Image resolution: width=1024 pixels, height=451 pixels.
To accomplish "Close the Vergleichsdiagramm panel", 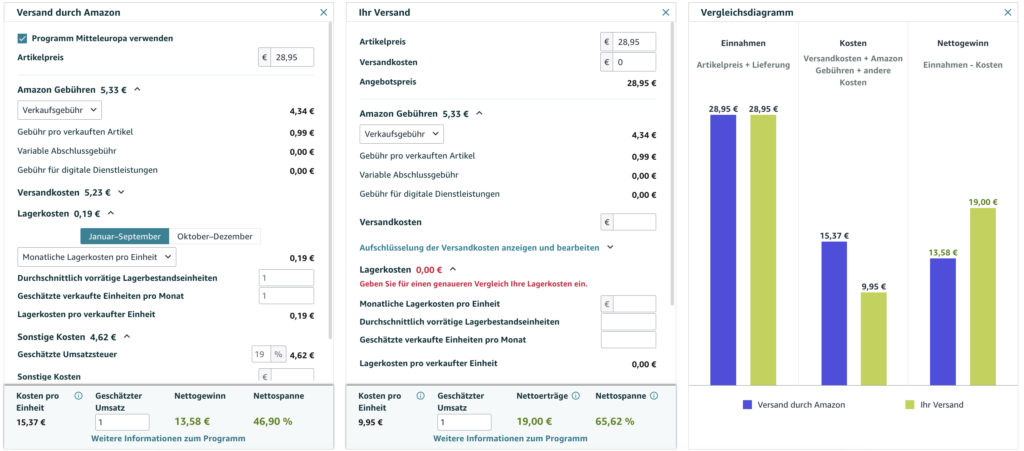I will click(x=1008, y=12).
